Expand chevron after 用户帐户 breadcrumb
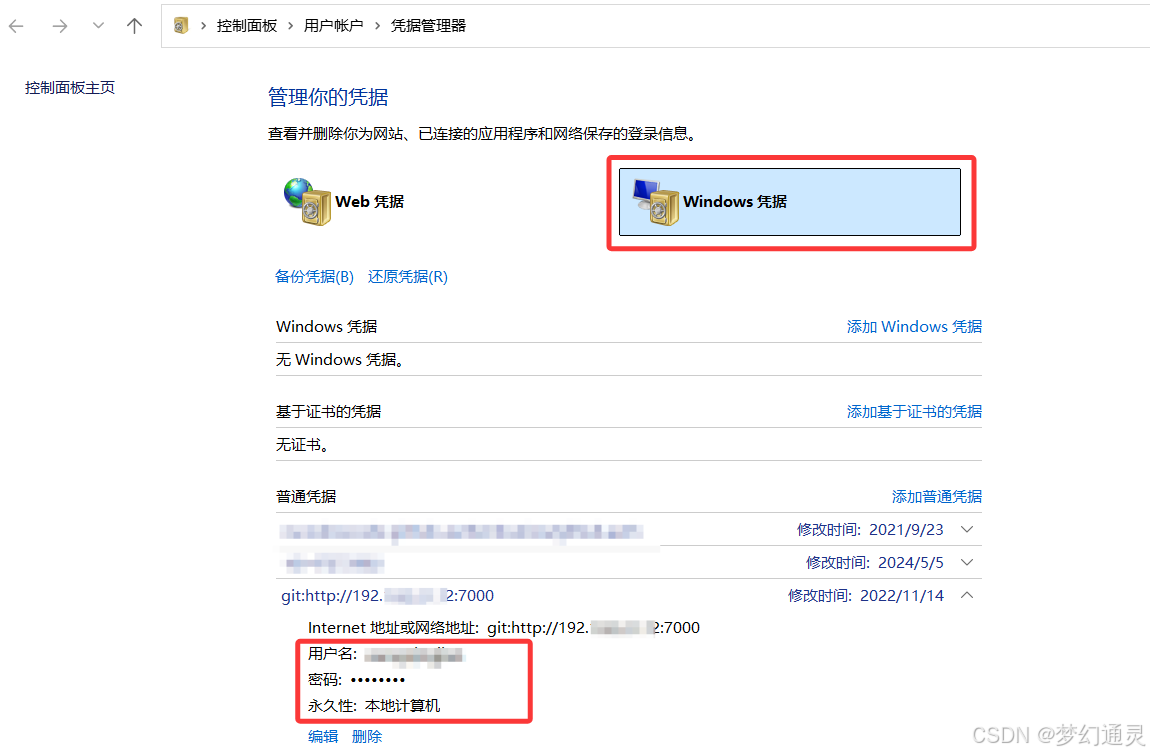The width and height of the screenshot is (1150, 755). (x=377, y=26)
